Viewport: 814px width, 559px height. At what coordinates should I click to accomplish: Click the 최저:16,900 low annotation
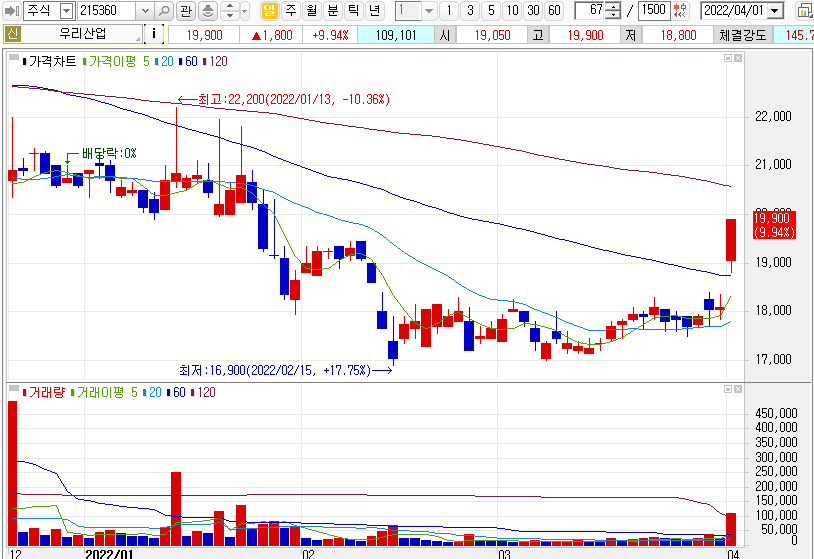coord(275,370)
